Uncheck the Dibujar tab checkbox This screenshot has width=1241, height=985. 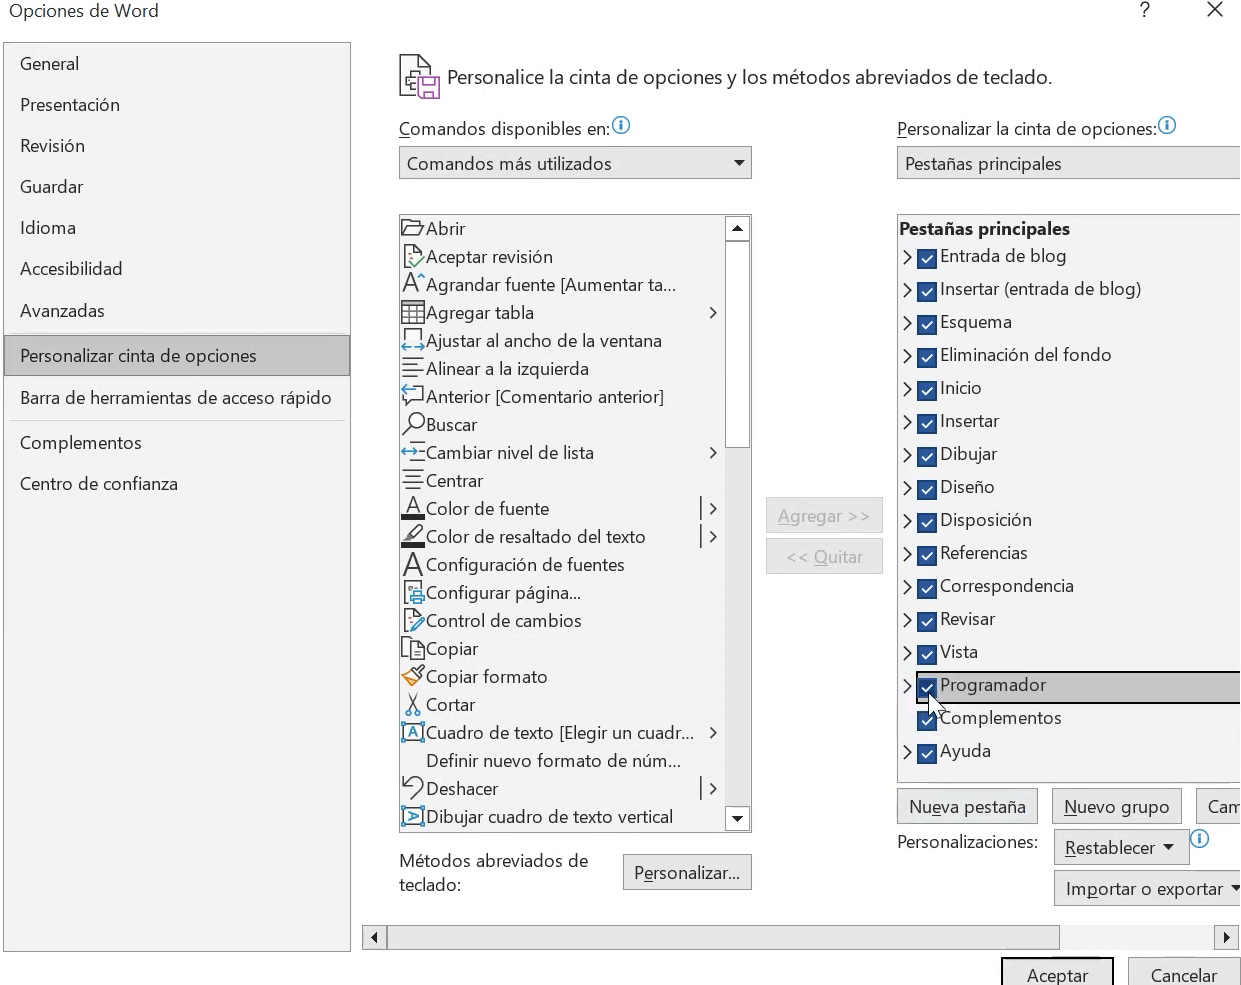pyautogui.click(x=927, y=455)
